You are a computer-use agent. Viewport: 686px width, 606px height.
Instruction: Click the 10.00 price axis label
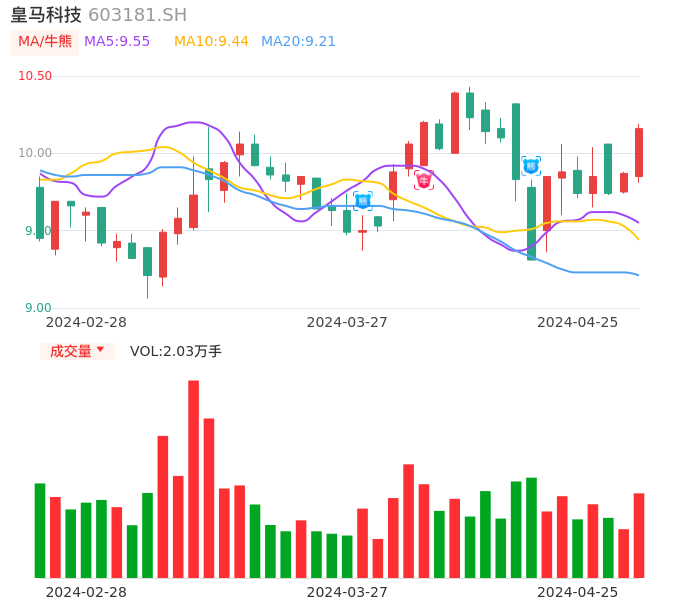(35, 153)
